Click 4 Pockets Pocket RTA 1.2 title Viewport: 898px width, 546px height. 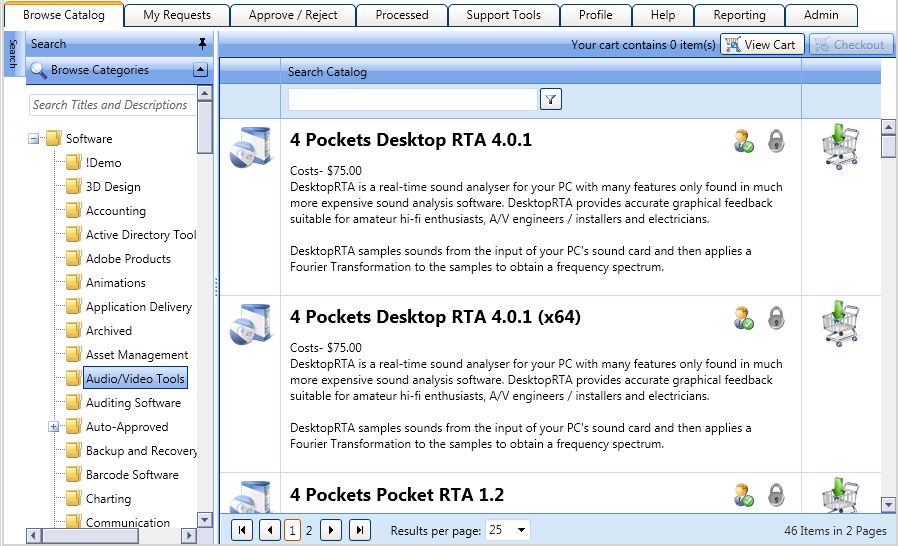pos(397,494)
